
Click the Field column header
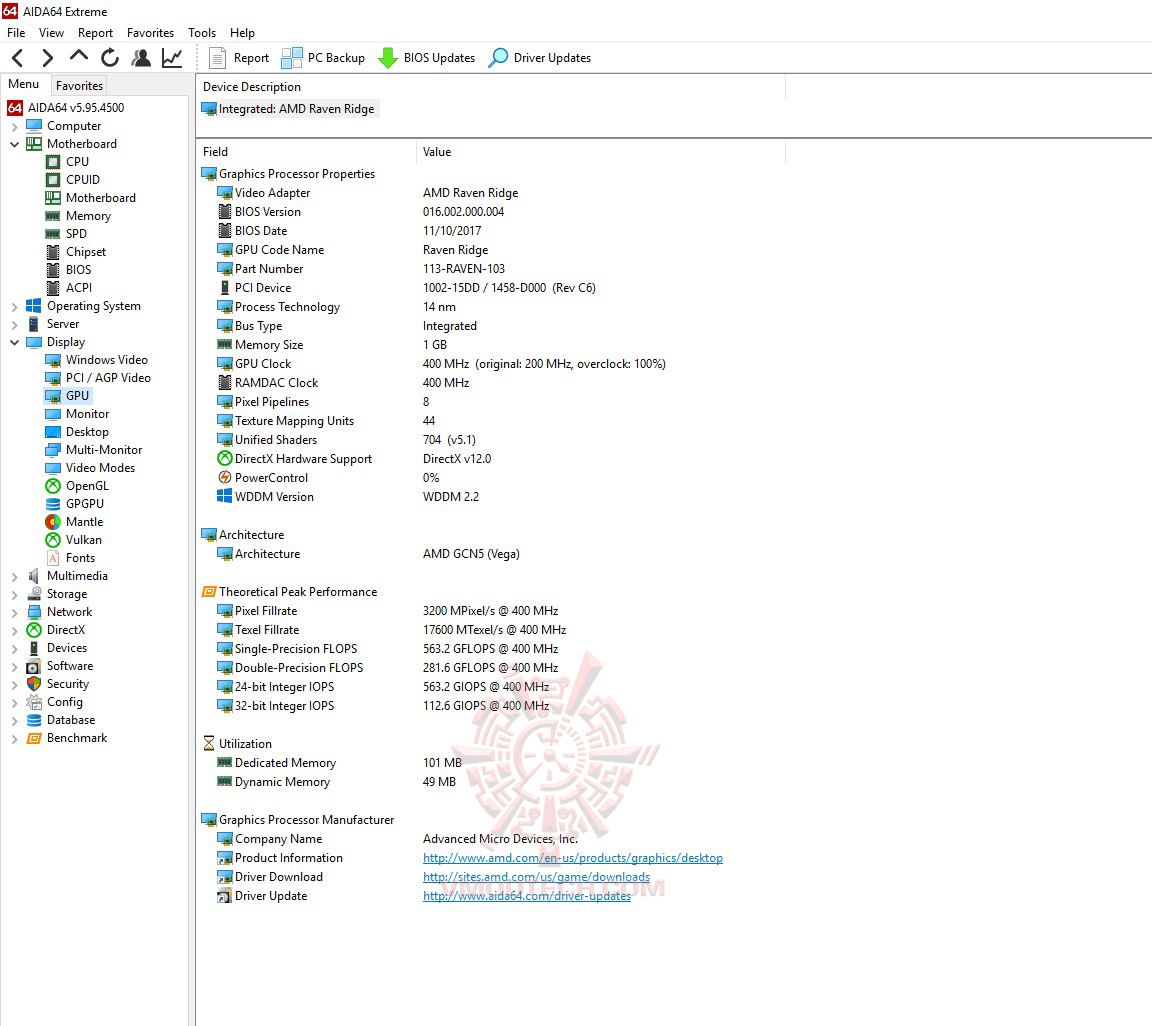point(306,152)
